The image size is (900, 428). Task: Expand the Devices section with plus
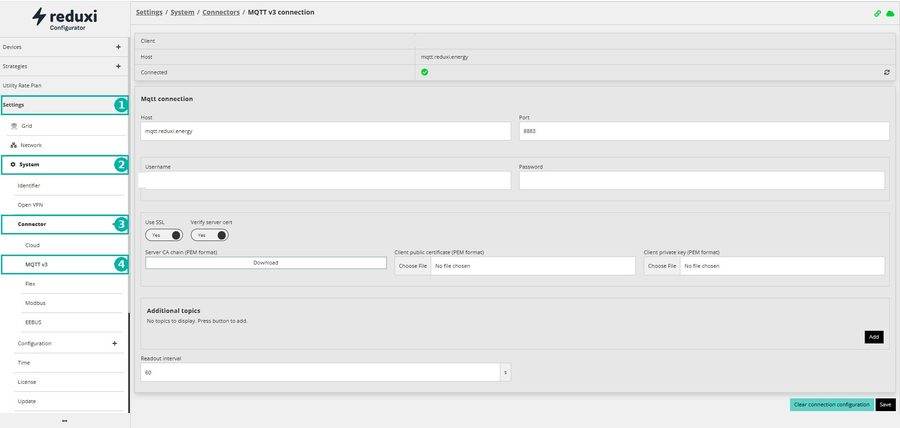tap(118, 47)
